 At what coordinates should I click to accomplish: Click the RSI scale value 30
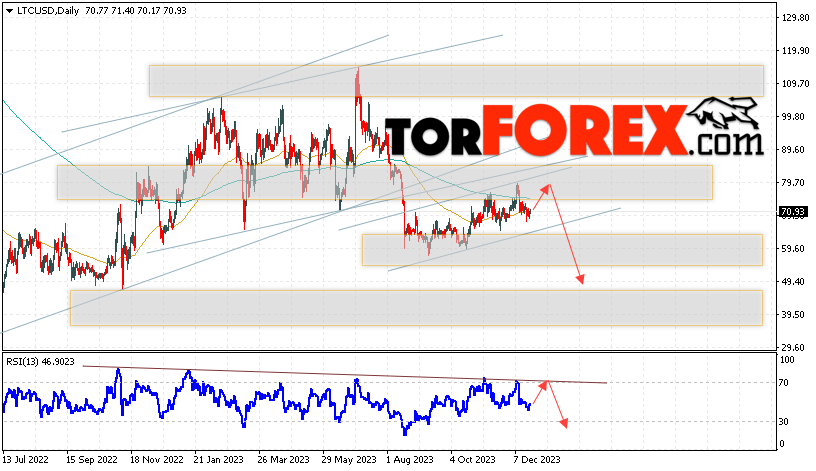tap(784, 422)
